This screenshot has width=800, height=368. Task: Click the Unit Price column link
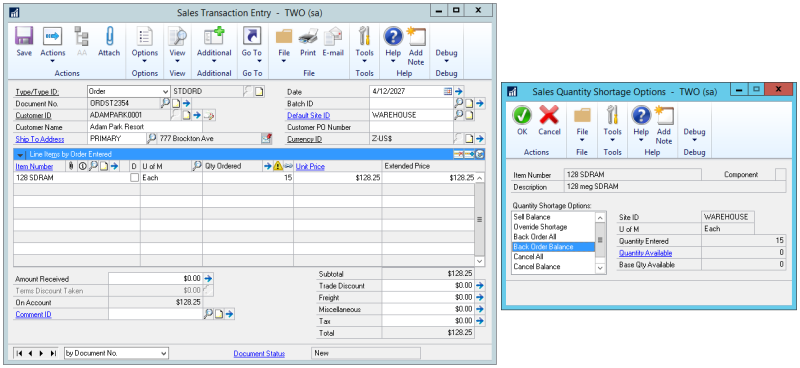point(310,166)
